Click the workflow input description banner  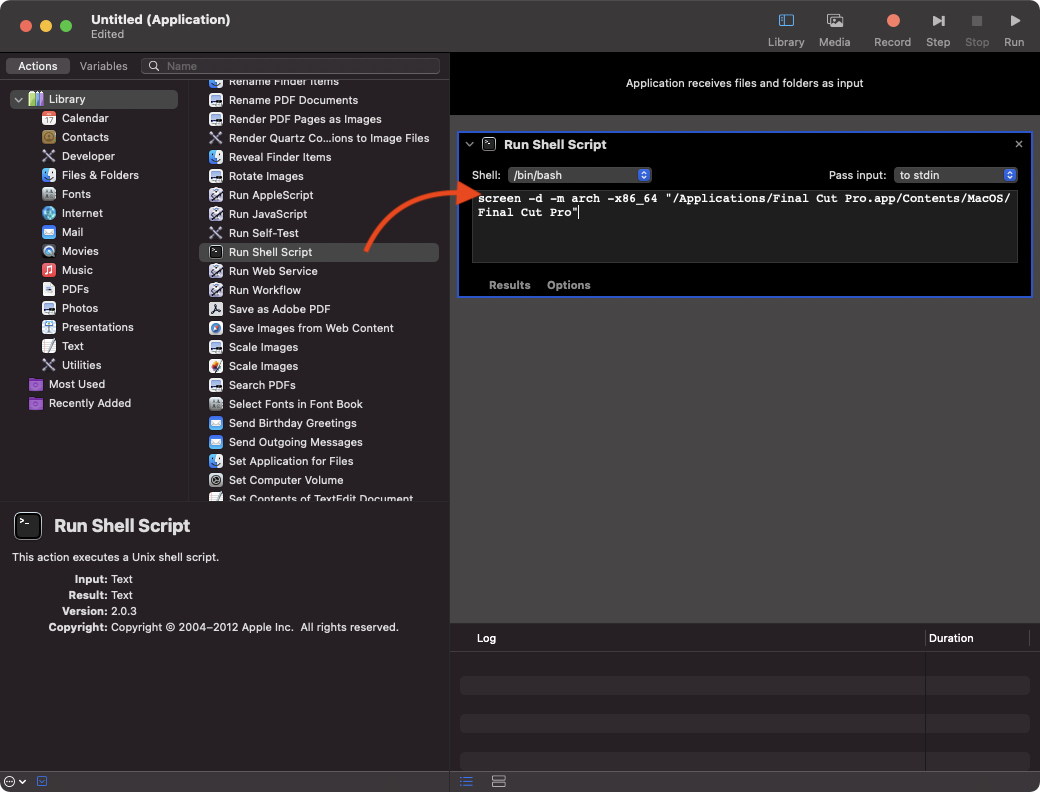pos(744,84)
